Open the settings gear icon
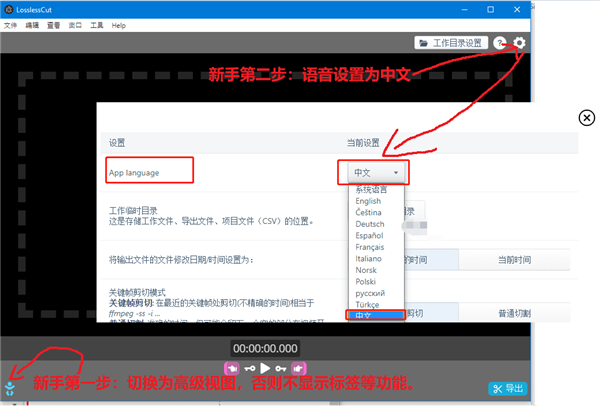 click(x=519, y=42)
